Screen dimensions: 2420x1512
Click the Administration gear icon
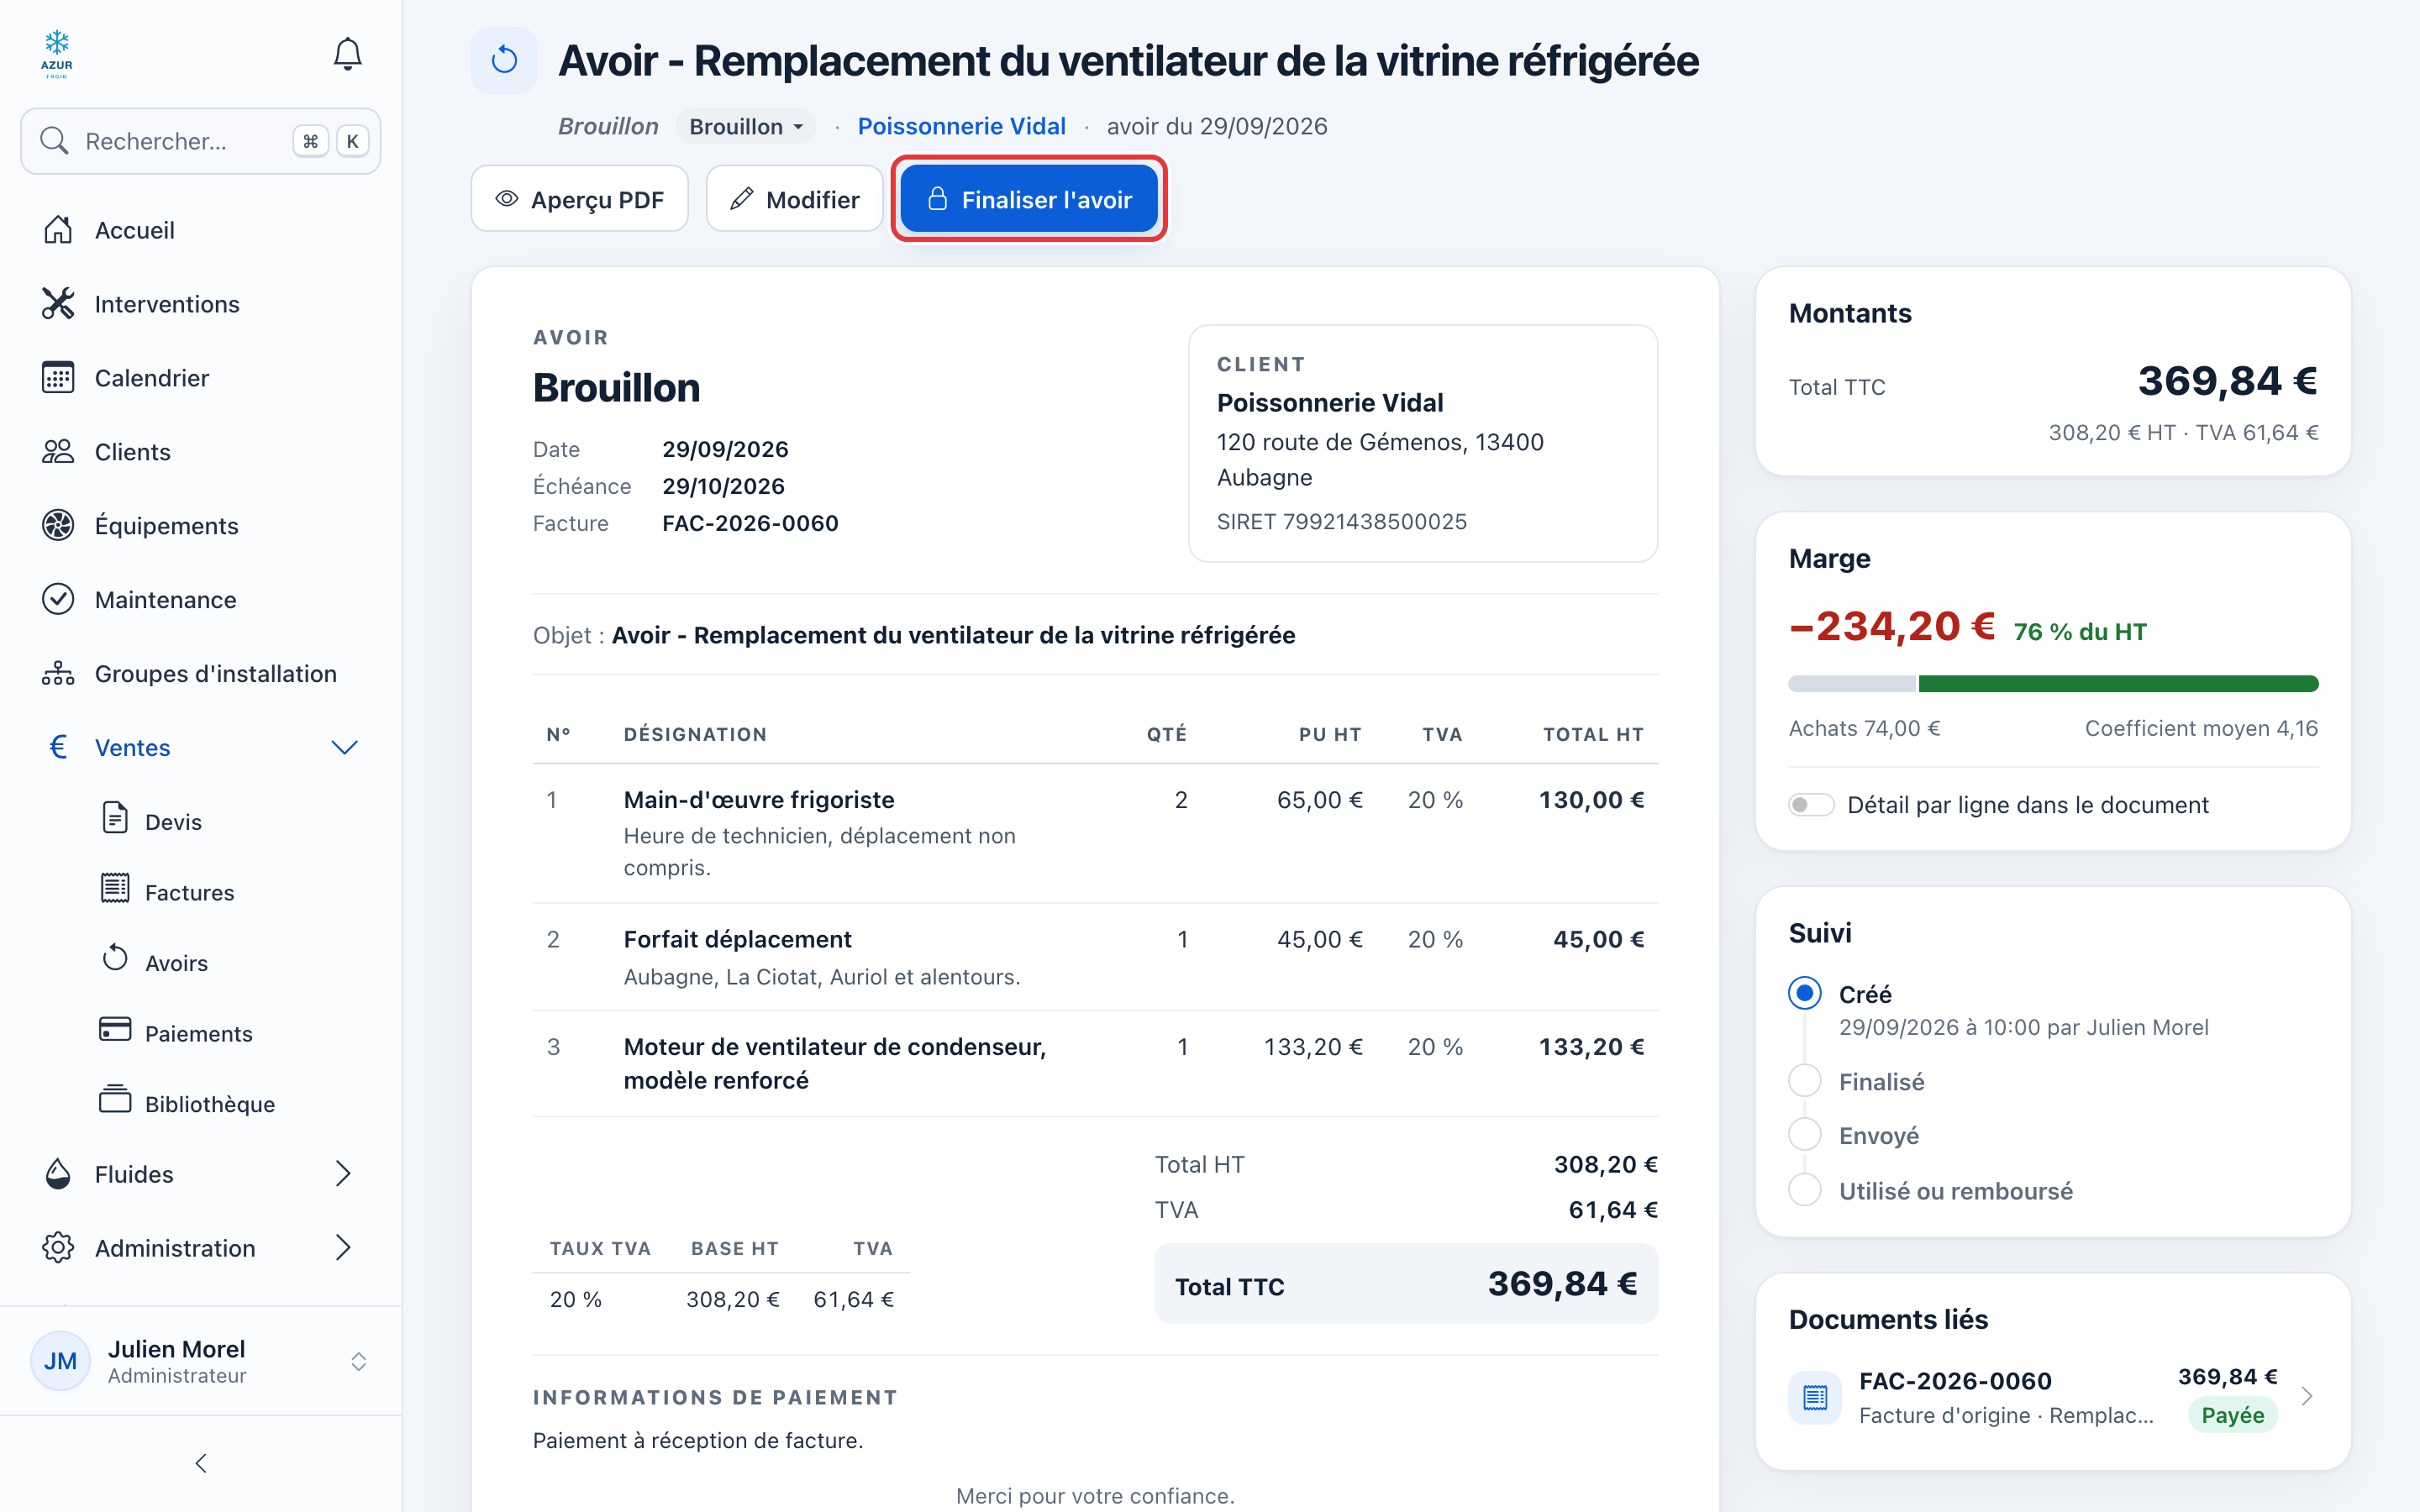[x=58, y=1248]
